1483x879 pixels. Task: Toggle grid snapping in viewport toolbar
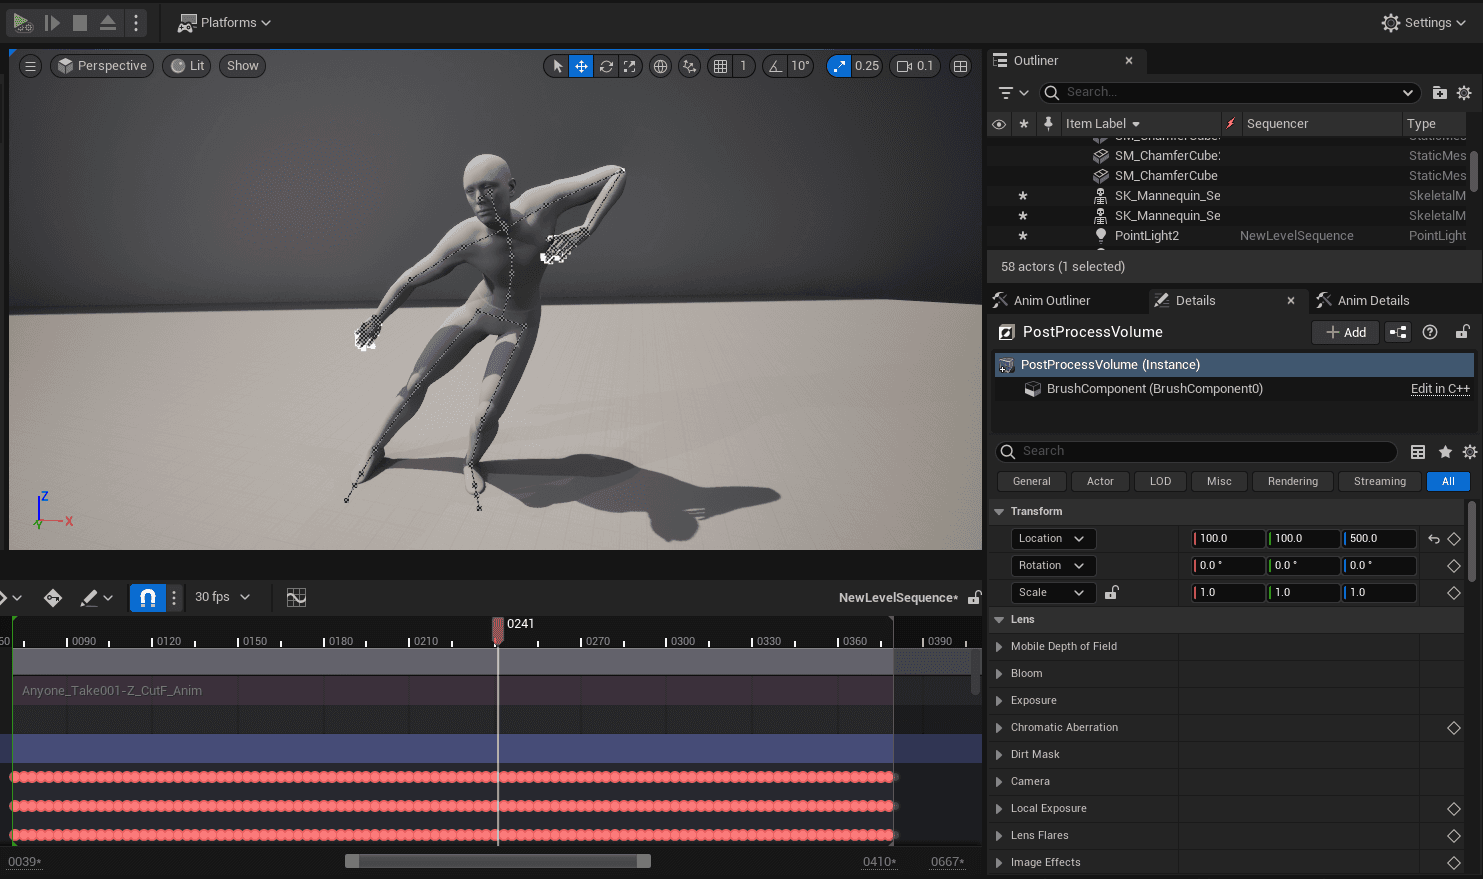pos(720,66)
